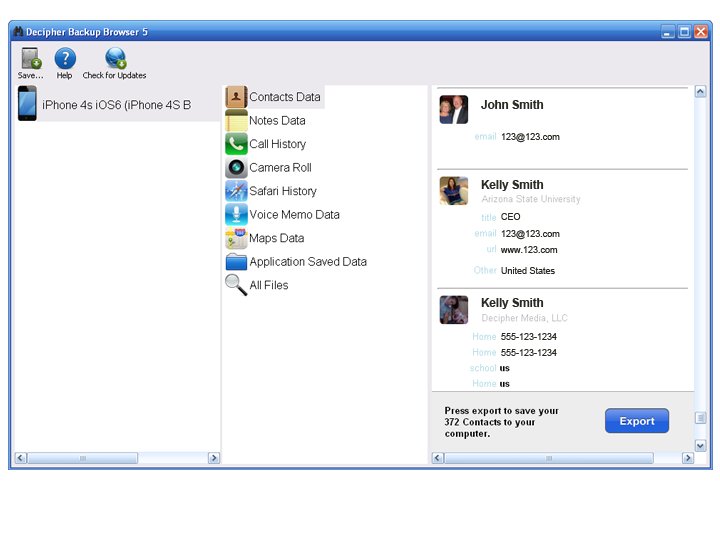Click the blue Export button
720x536 pixels.
coord(636,421)
